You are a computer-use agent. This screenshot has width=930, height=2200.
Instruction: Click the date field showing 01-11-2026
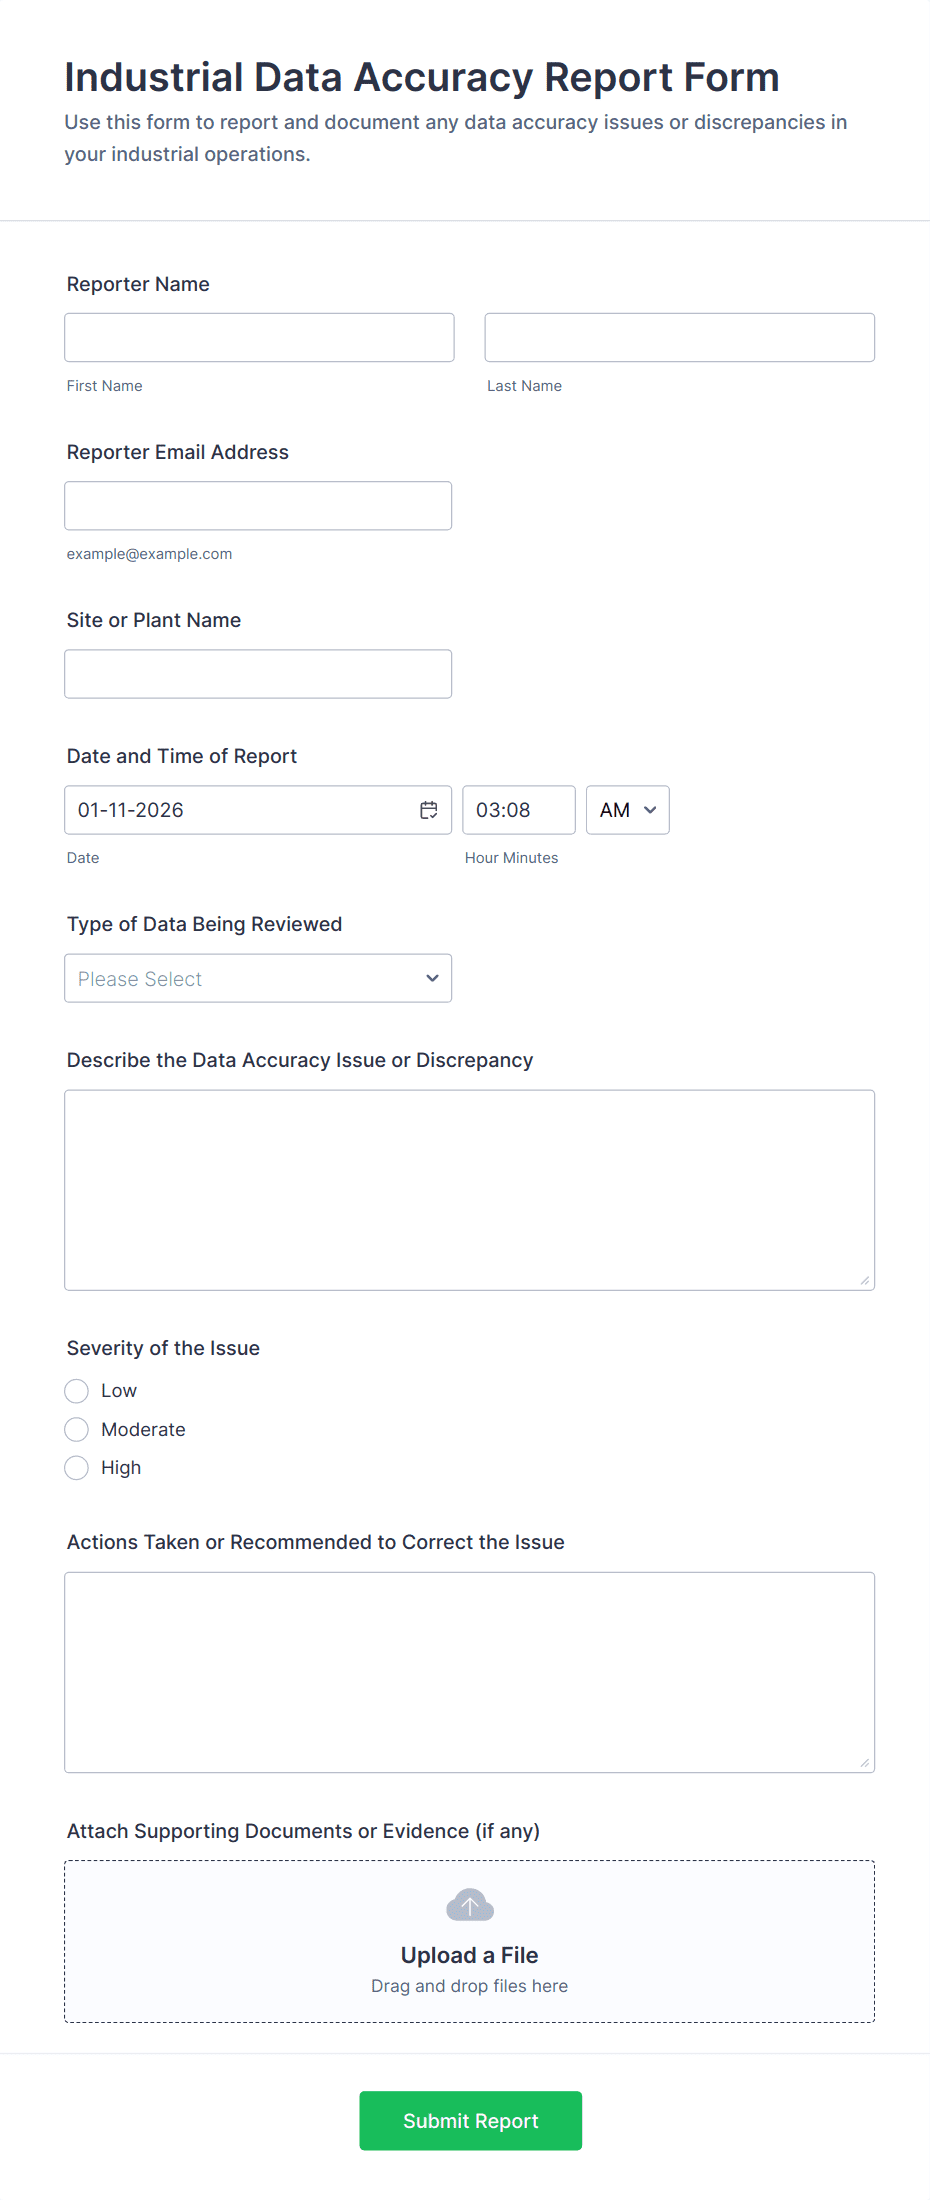tap(240, 810)
